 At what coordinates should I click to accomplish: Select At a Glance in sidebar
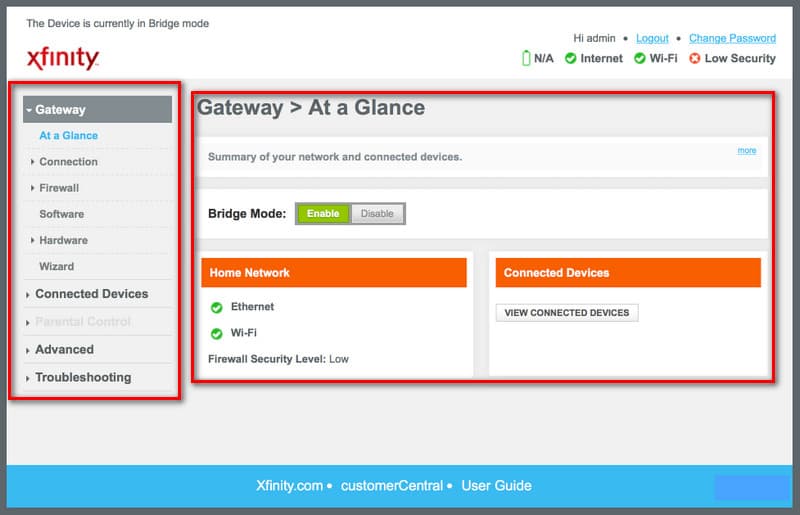pyautogui.click(x=68, y=136)
